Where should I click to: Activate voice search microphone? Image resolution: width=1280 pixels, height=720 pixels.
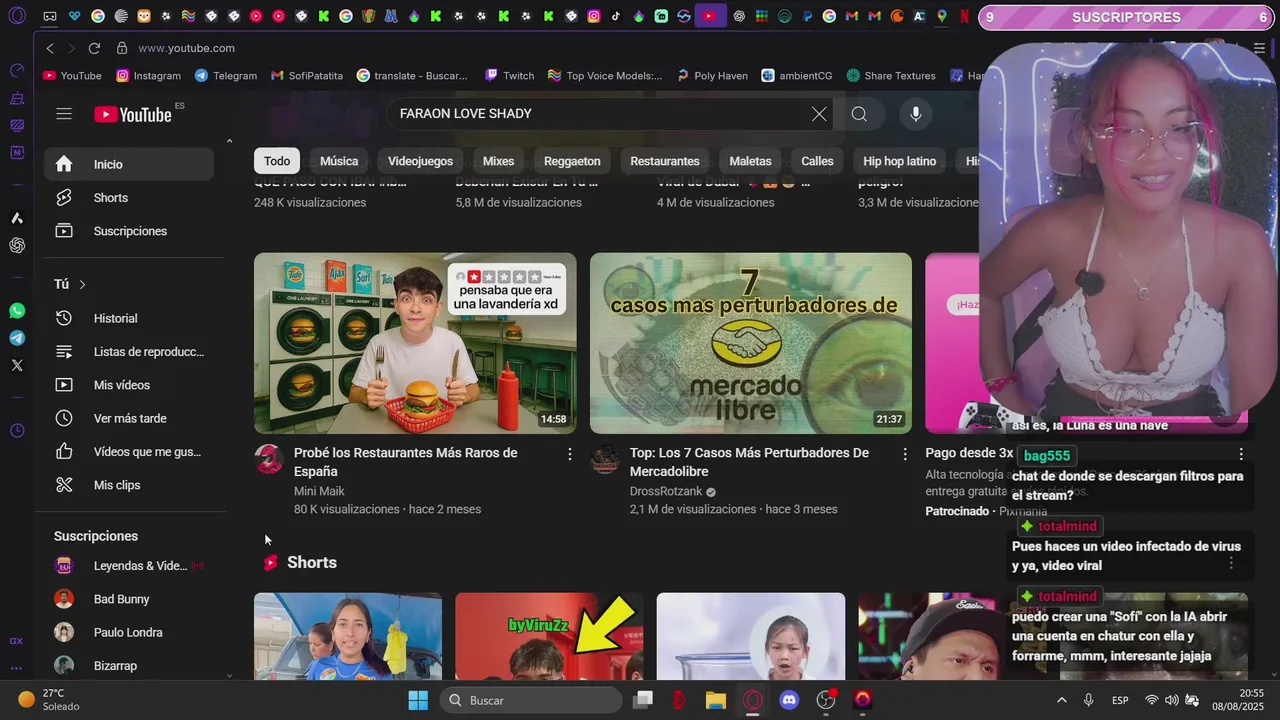pyautogui.click(x=915, y=114)
